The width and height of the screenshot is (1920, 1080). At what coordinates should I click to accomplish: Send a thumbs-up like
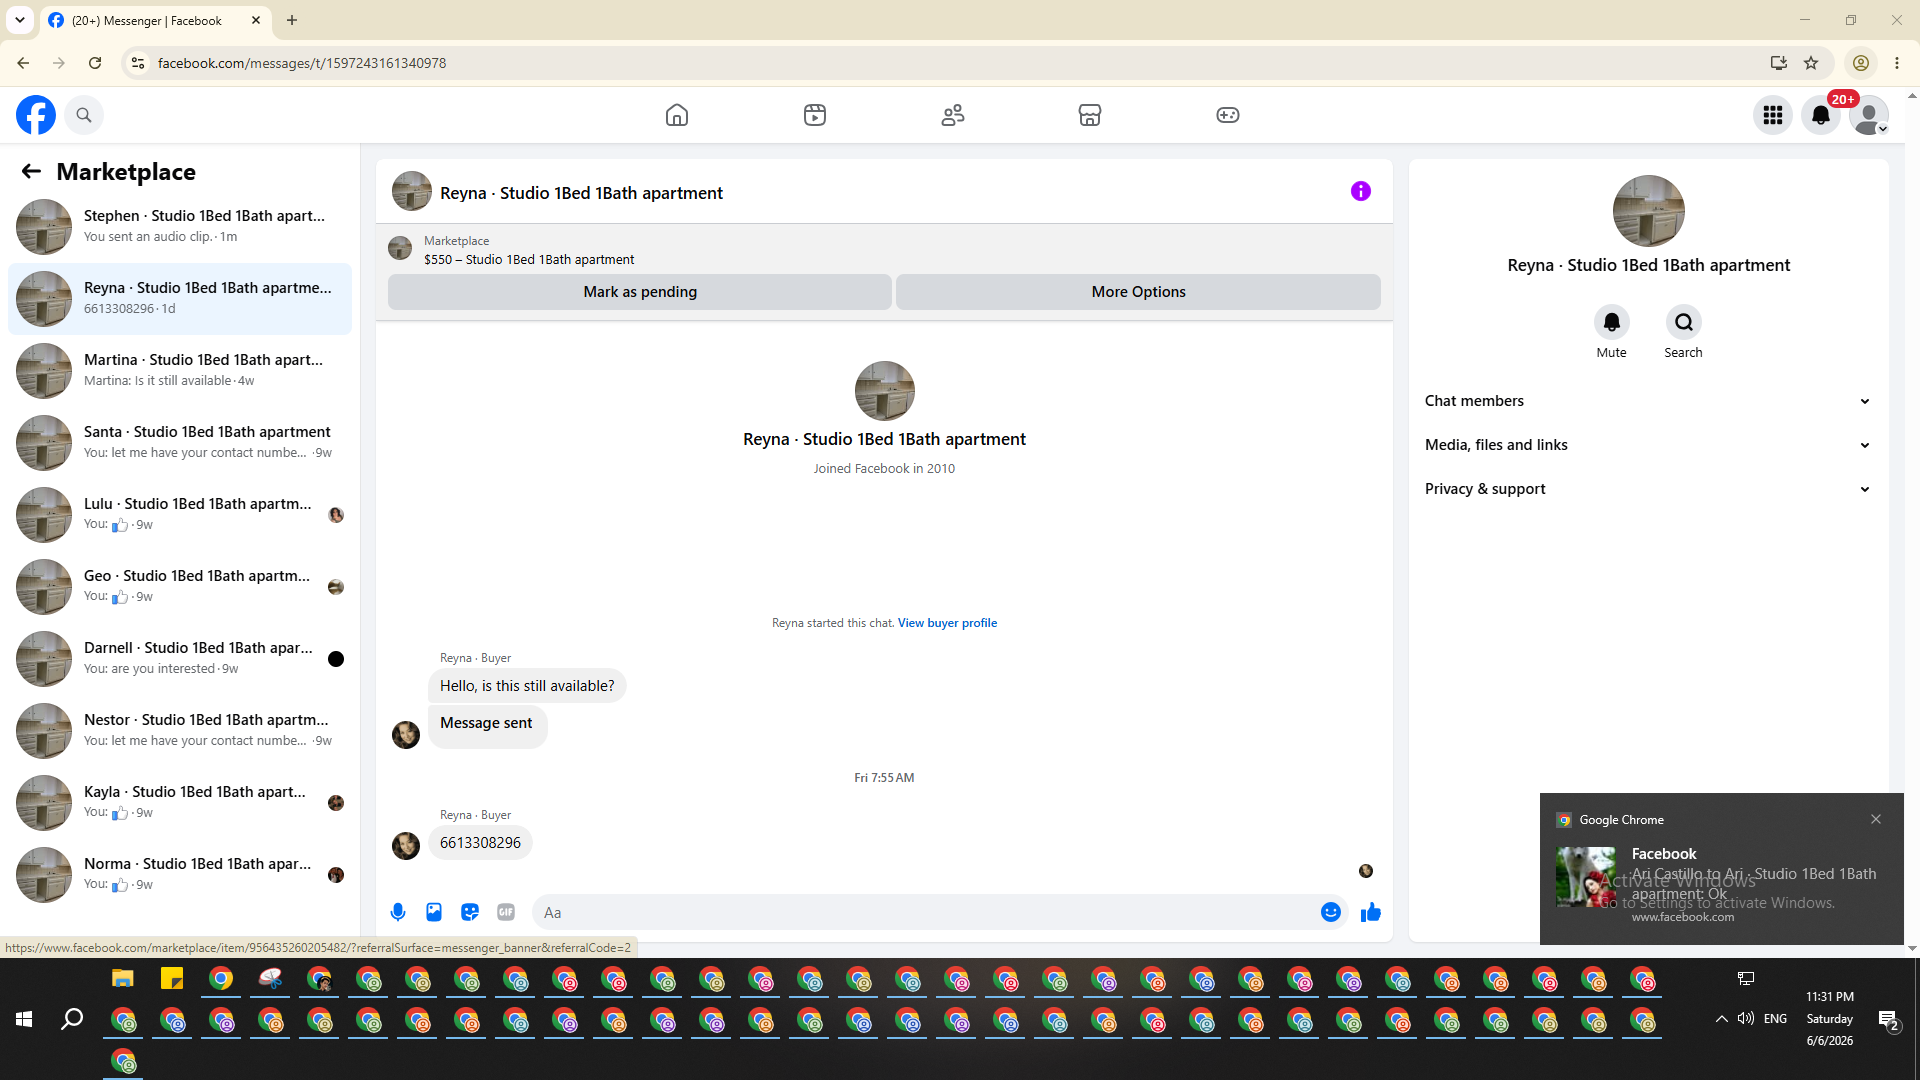tap(1371, 912)
